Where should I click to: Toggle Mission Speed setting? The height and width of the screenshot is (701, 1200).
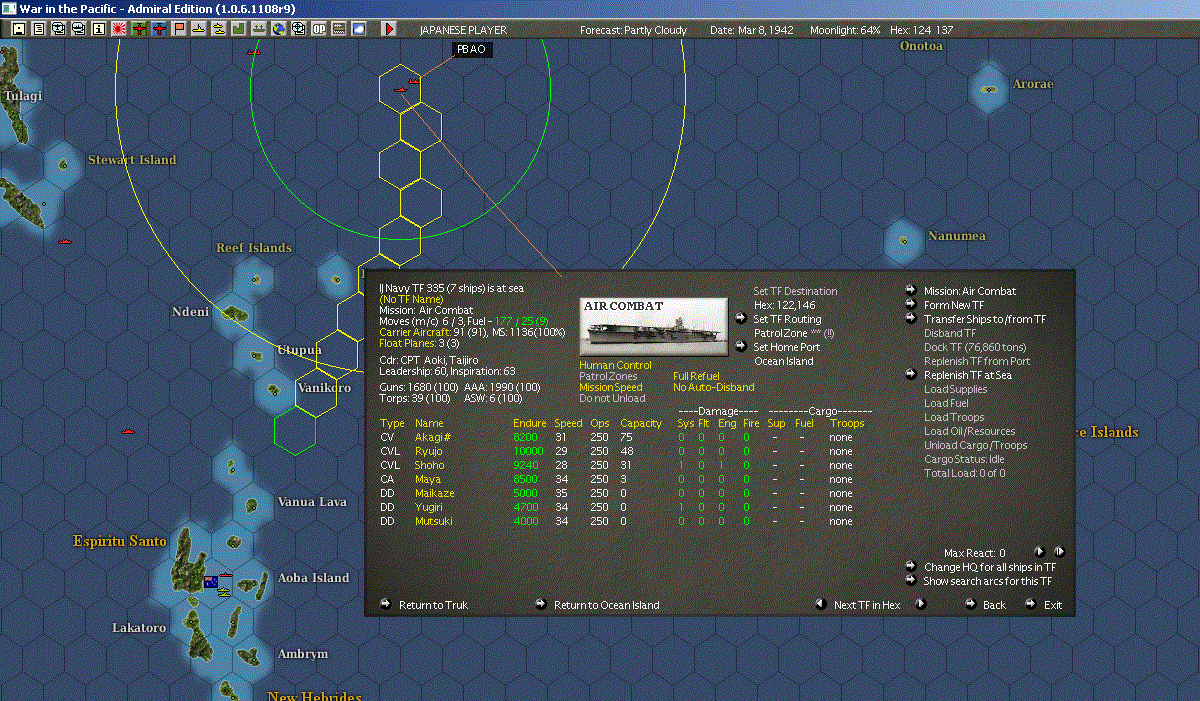(611, 387)
